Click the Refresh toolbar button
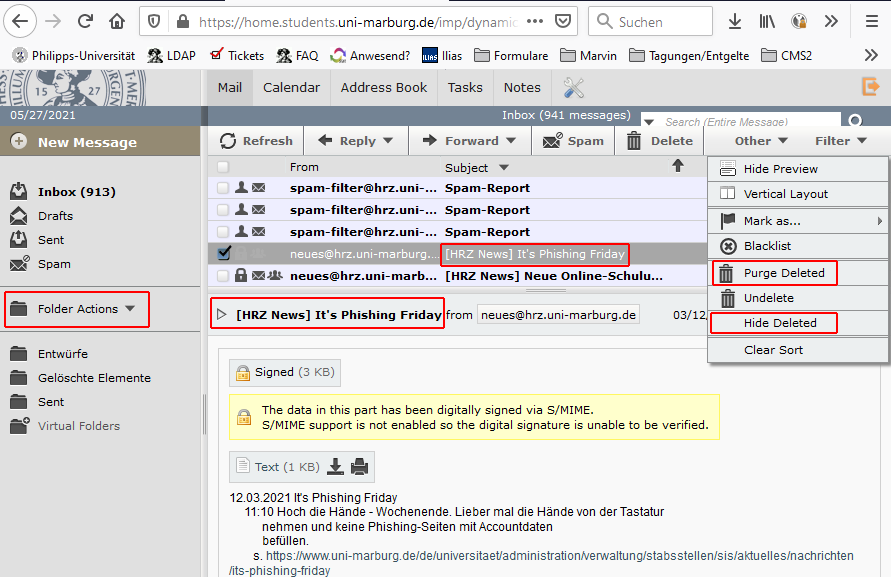 click(x=256, y=141)
